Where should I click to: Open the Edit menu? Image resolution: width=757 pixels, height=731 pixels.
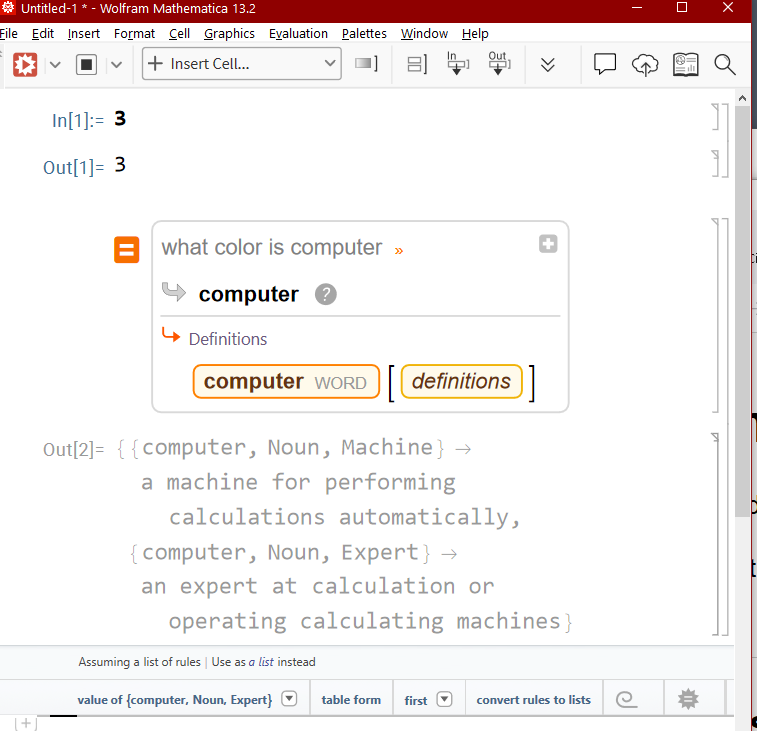(x=42, y=33)
